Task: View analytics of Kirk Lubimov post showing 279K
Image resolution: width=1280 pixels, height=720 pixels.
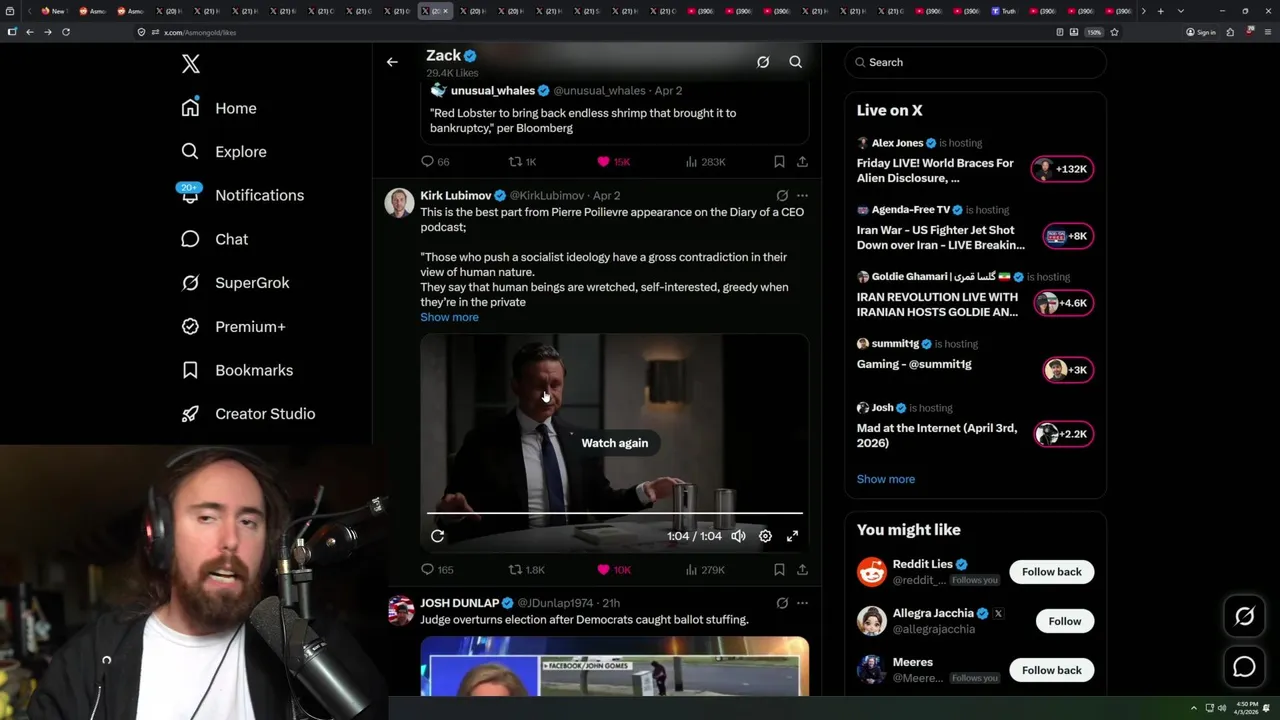Action: click(706, 570)
